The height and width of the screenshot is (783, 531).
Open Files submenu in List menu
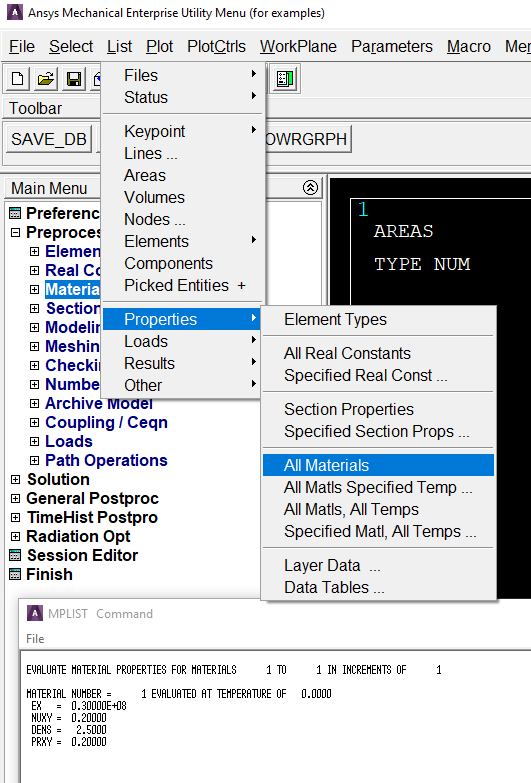pyautogui.click(x=183, y=75)
